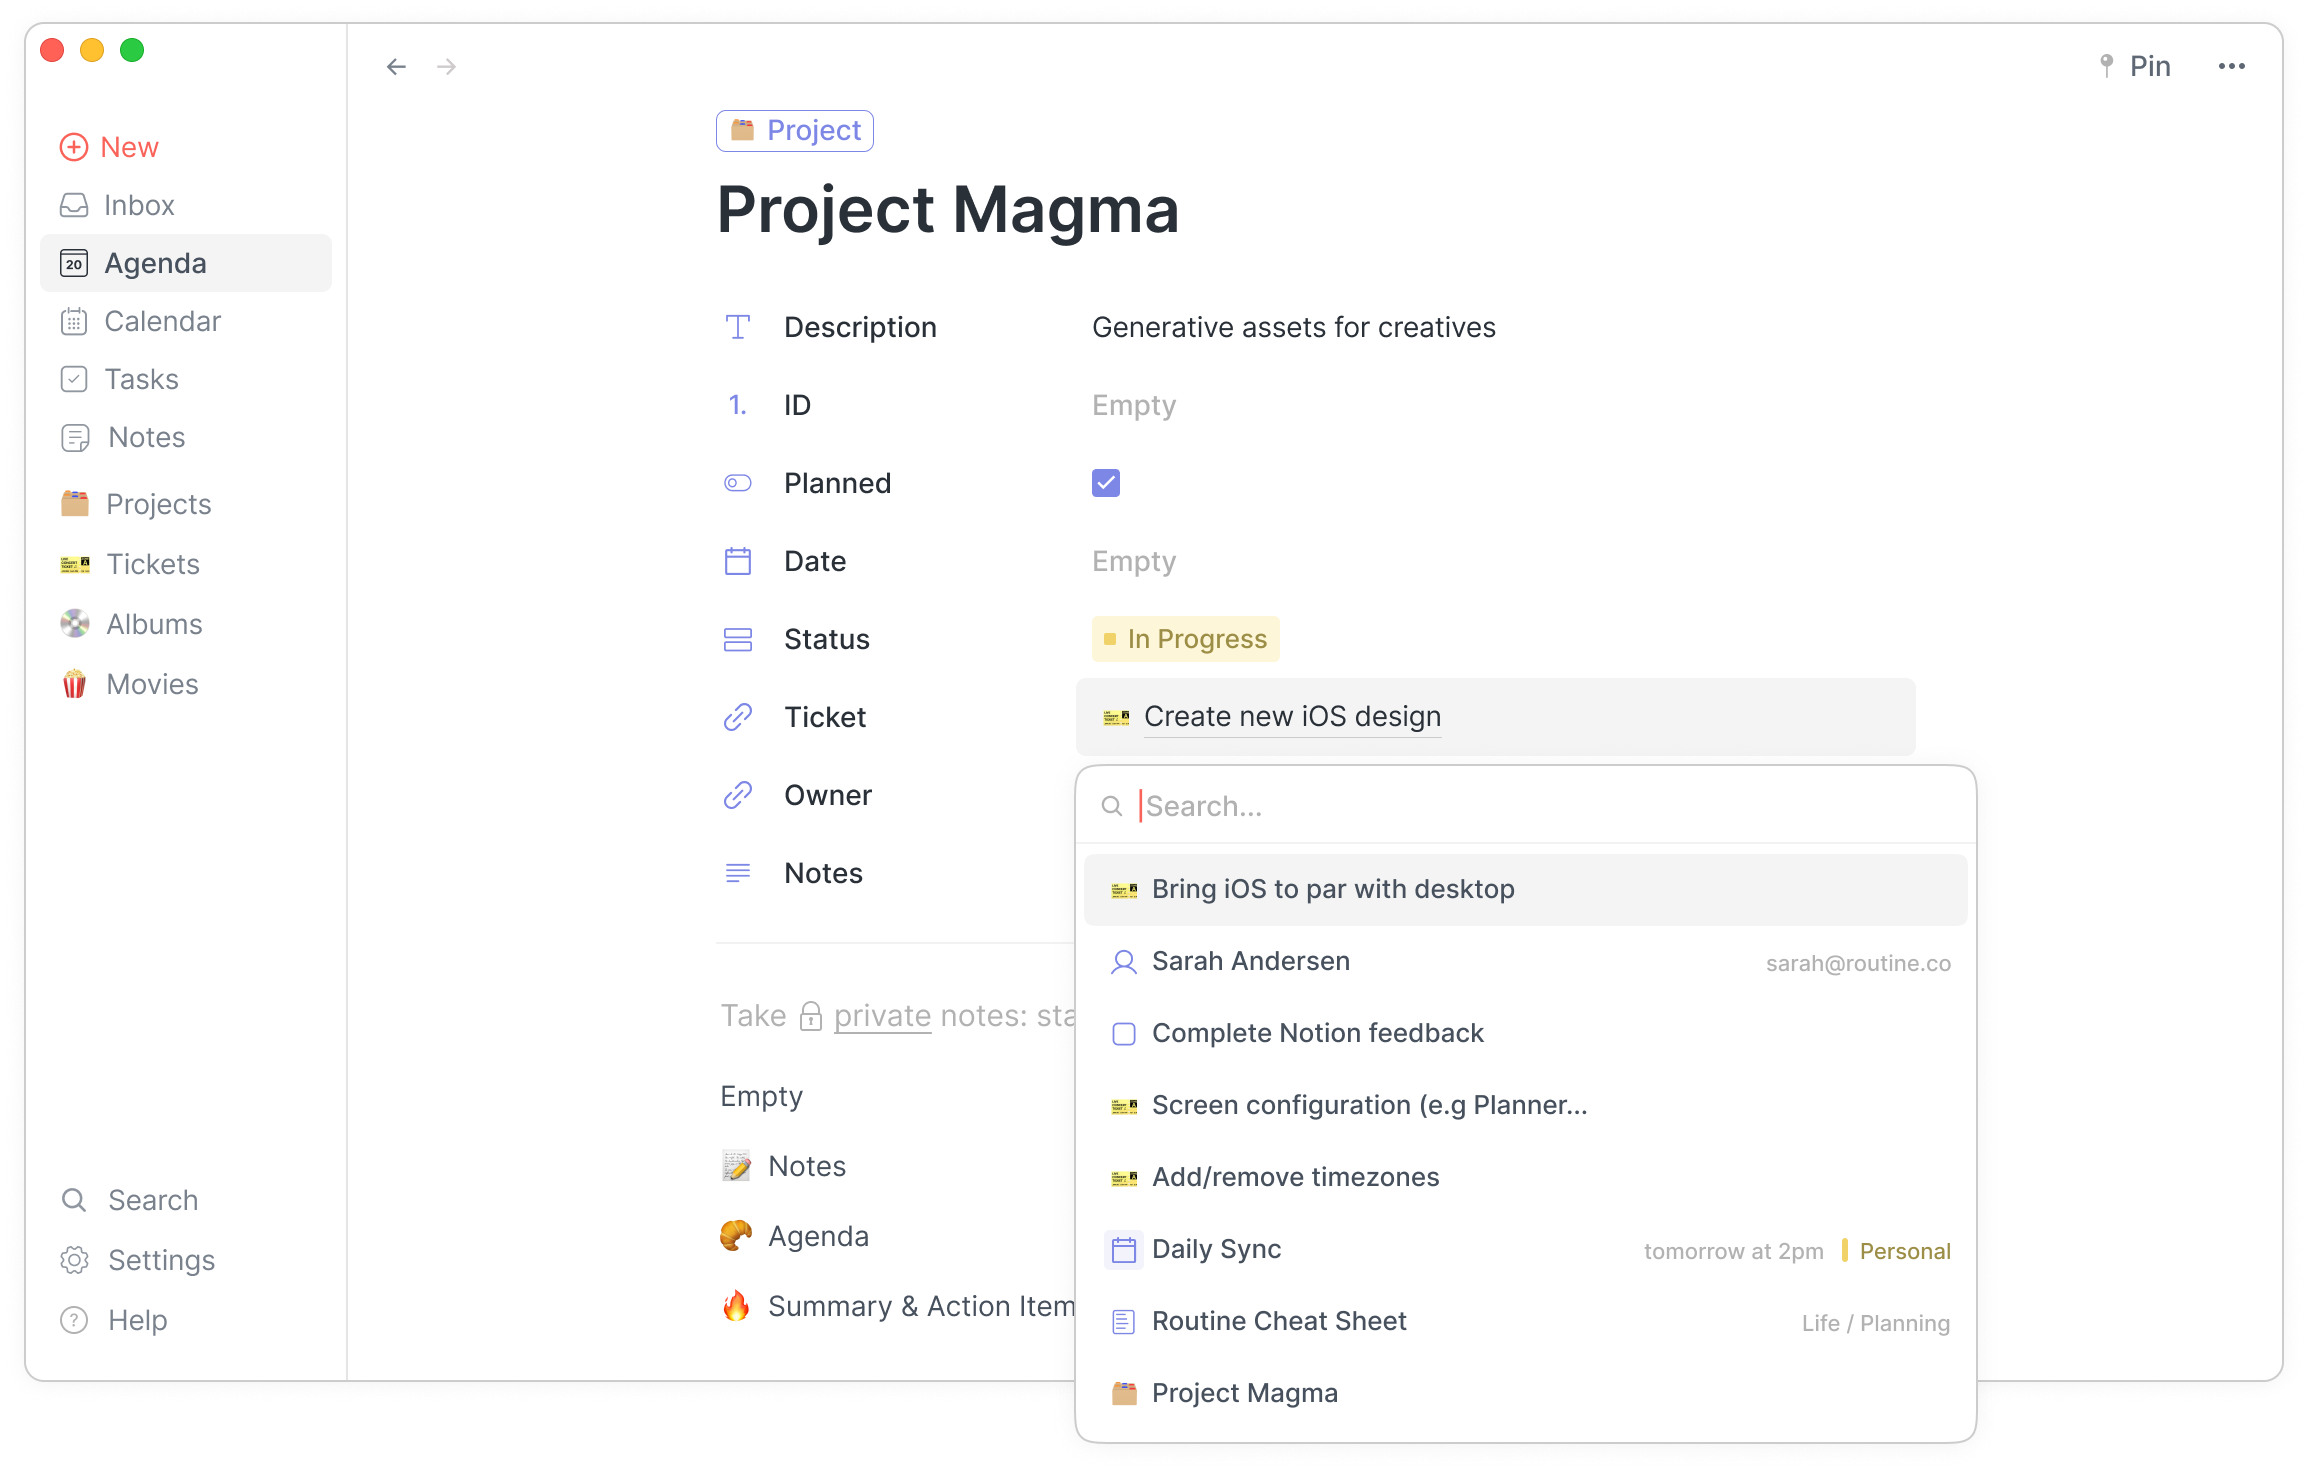2308x1474 pixels.
Task: Open the Create new iOS design ticket link
Action: pyautogui.click(x=1292, y=716)
